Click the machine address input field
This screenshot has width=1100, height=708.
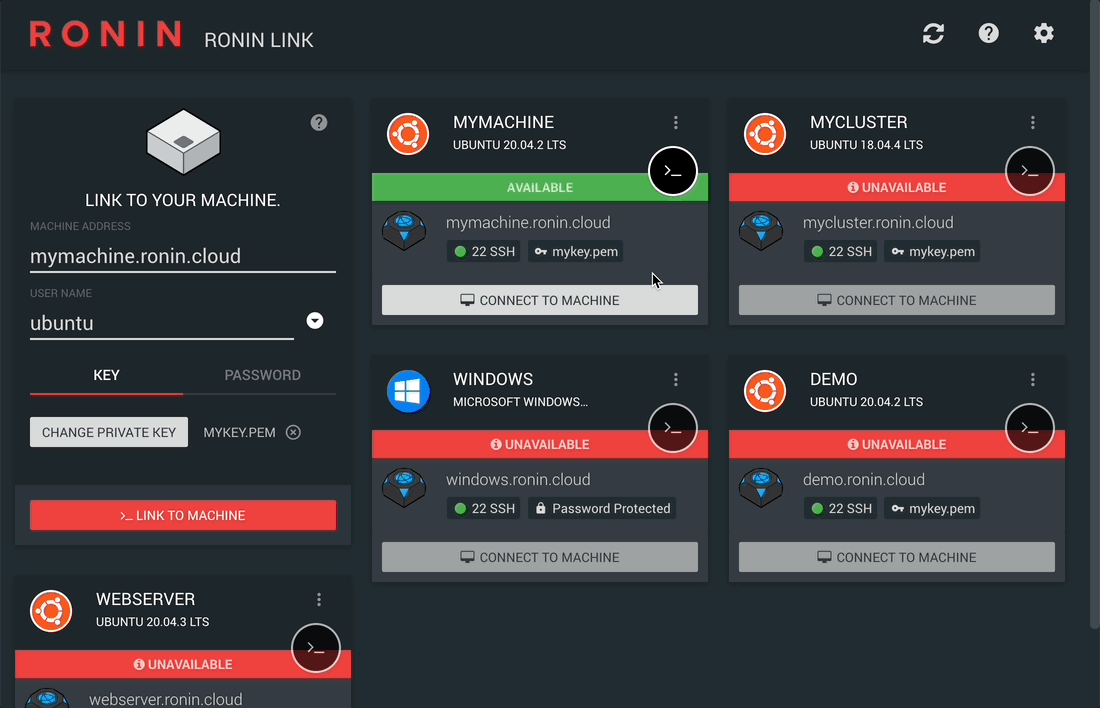point(183,256)
